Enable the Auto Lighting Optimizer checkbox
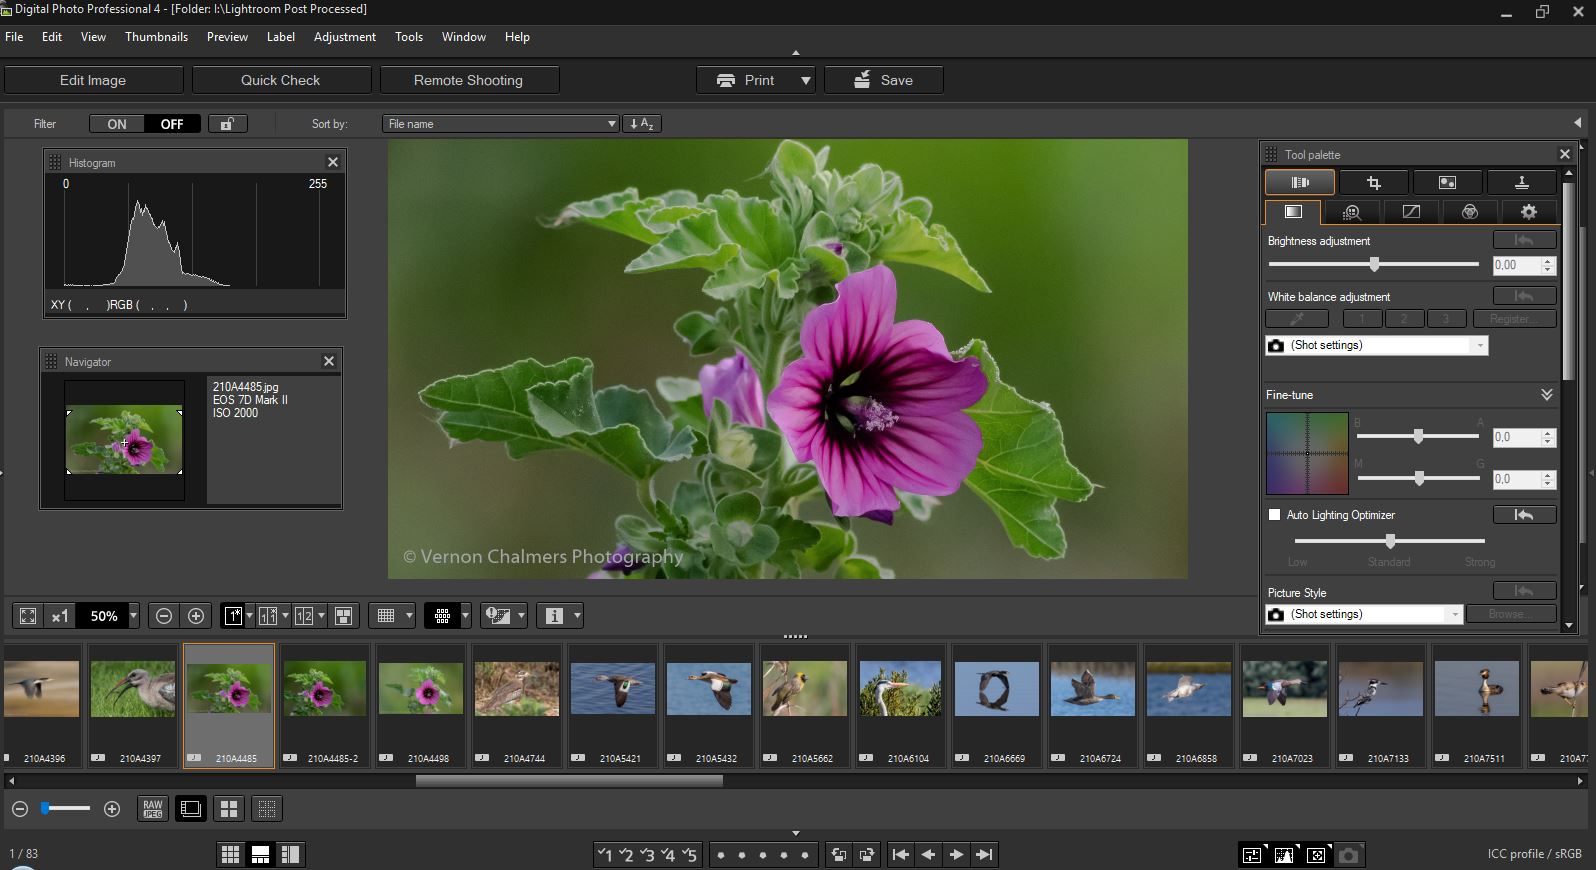The width and height of the screenshot is (1596, 870). coord(1274,515)
